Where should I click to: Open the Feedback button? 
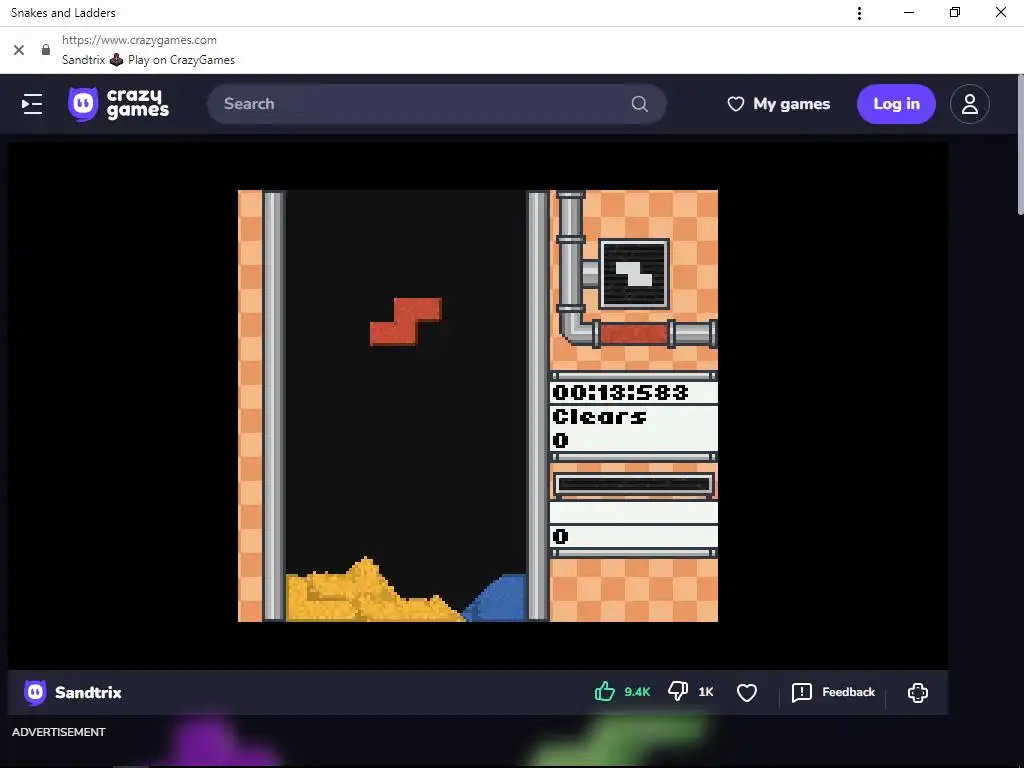click(x=833, y=692)
